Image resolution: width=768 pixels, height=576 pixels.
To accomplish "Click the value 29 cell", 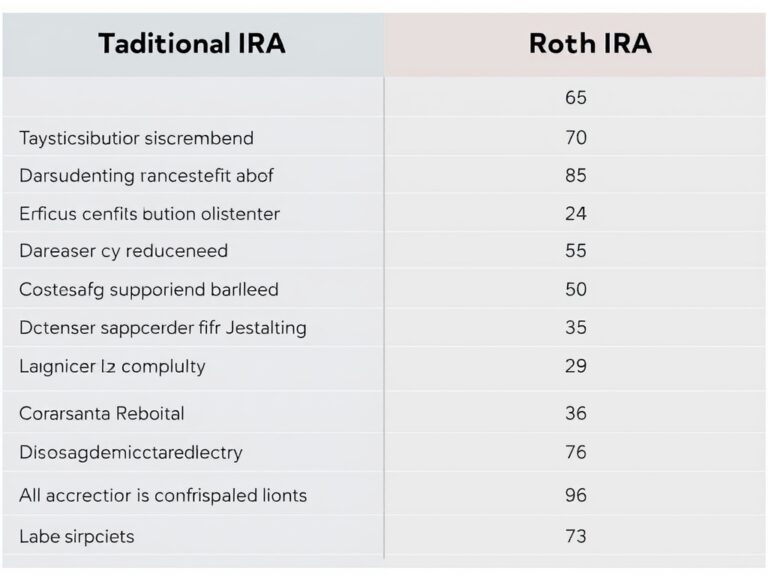I will tap(575, 366).
